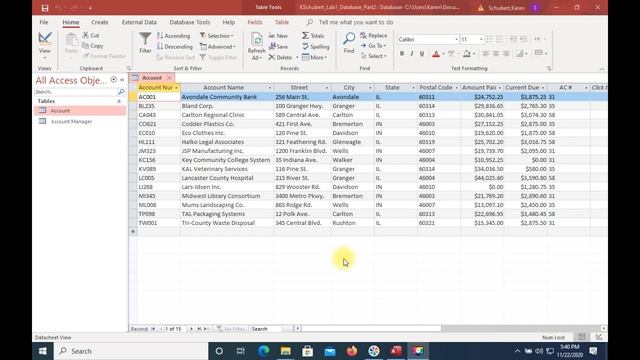Select the Bland Corp. cell

click(x=227, y=106)
